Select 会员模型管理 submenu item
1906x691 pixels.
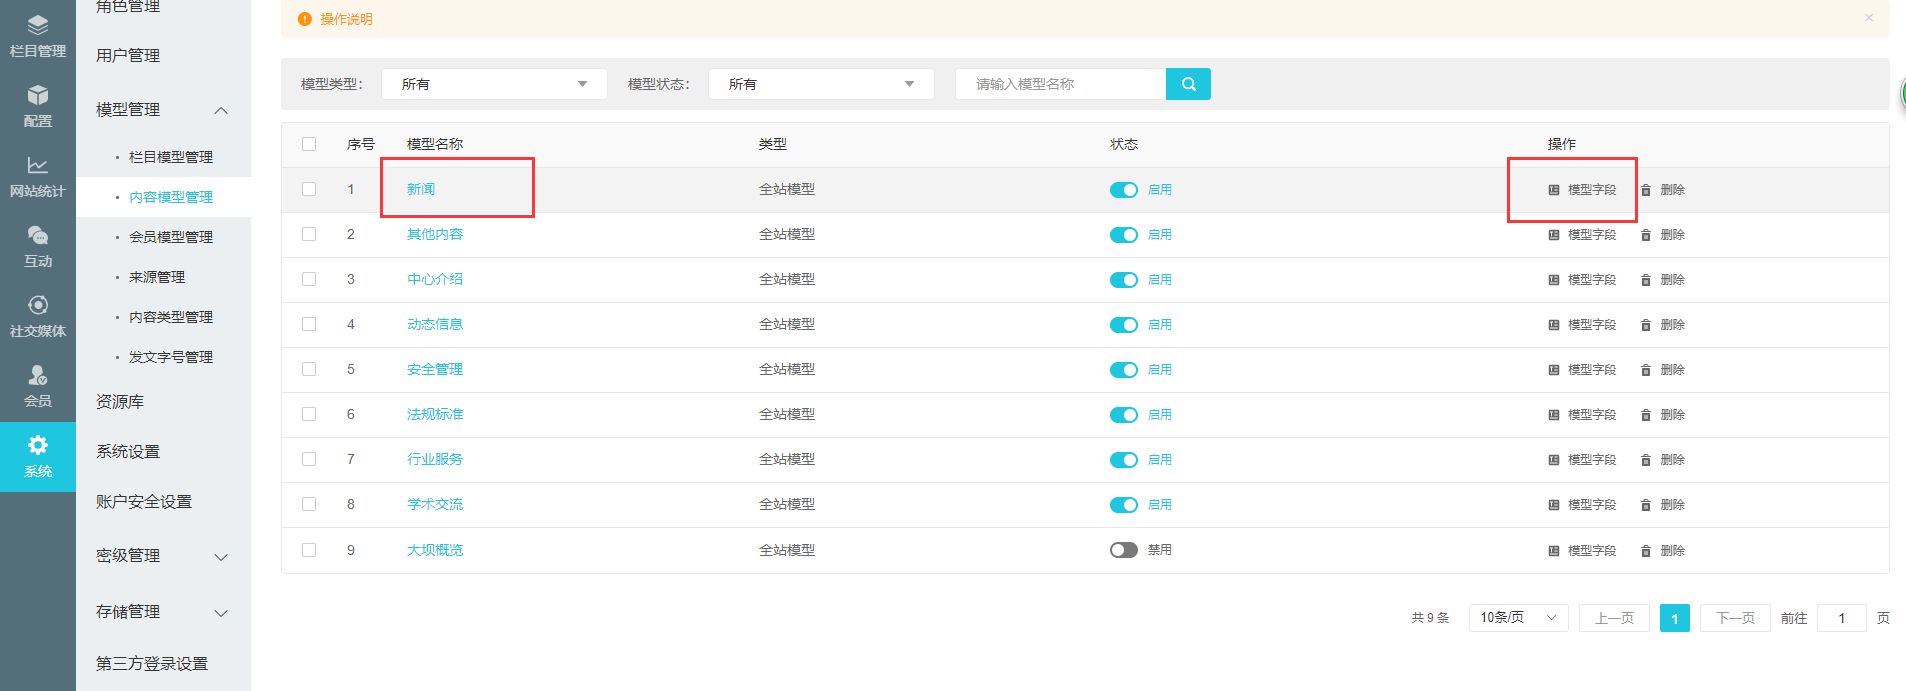[171, 237]
